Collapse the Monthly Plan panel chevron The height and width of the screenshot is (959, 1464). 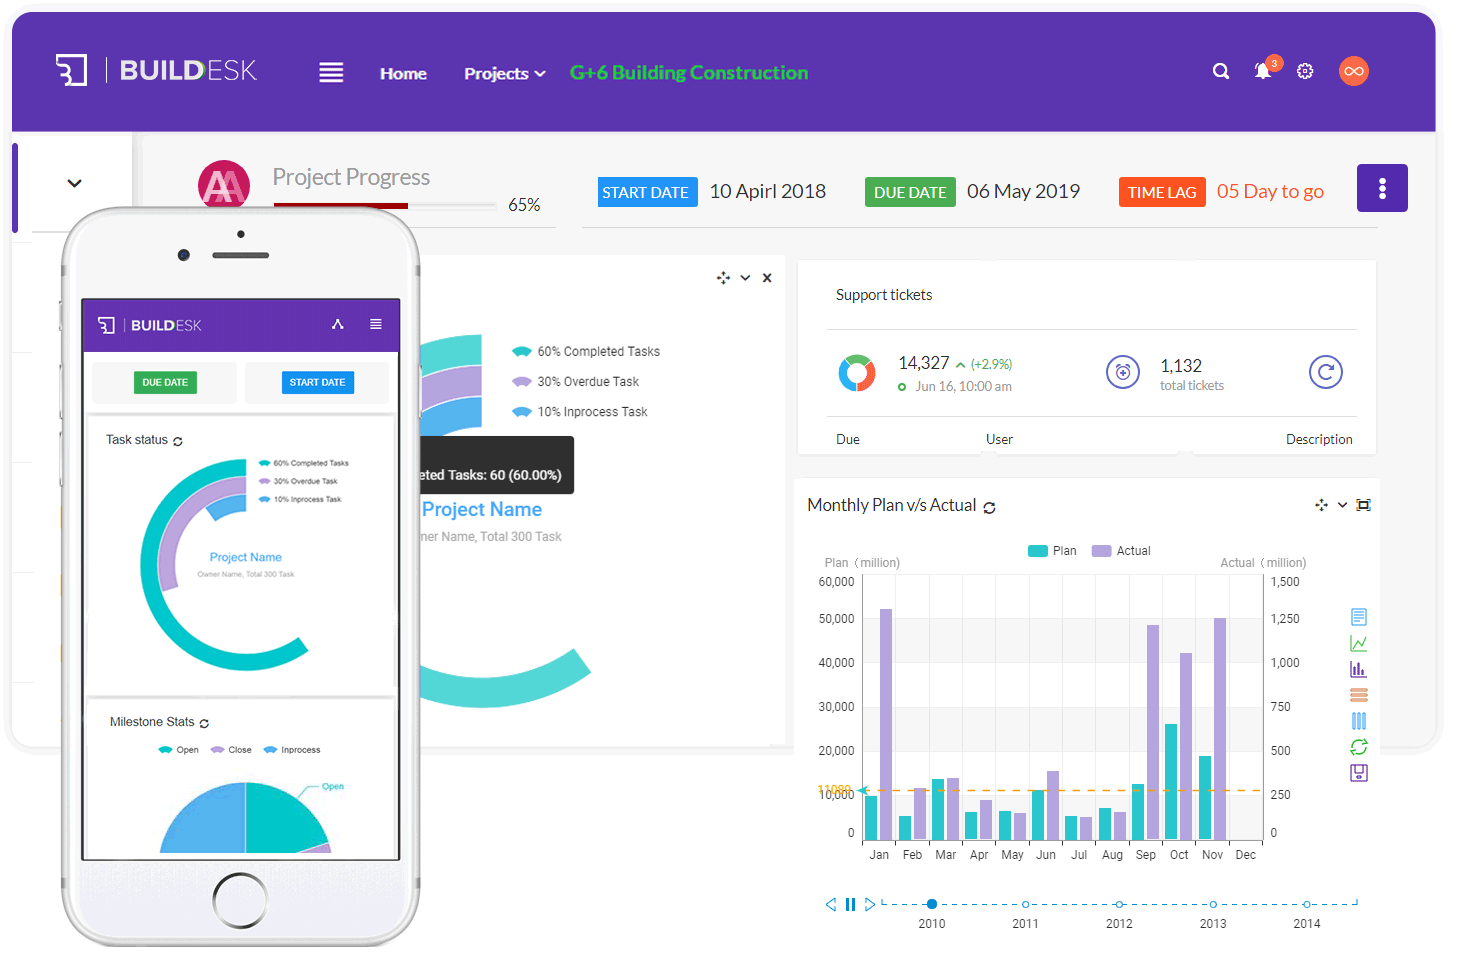coord(1342,505)
